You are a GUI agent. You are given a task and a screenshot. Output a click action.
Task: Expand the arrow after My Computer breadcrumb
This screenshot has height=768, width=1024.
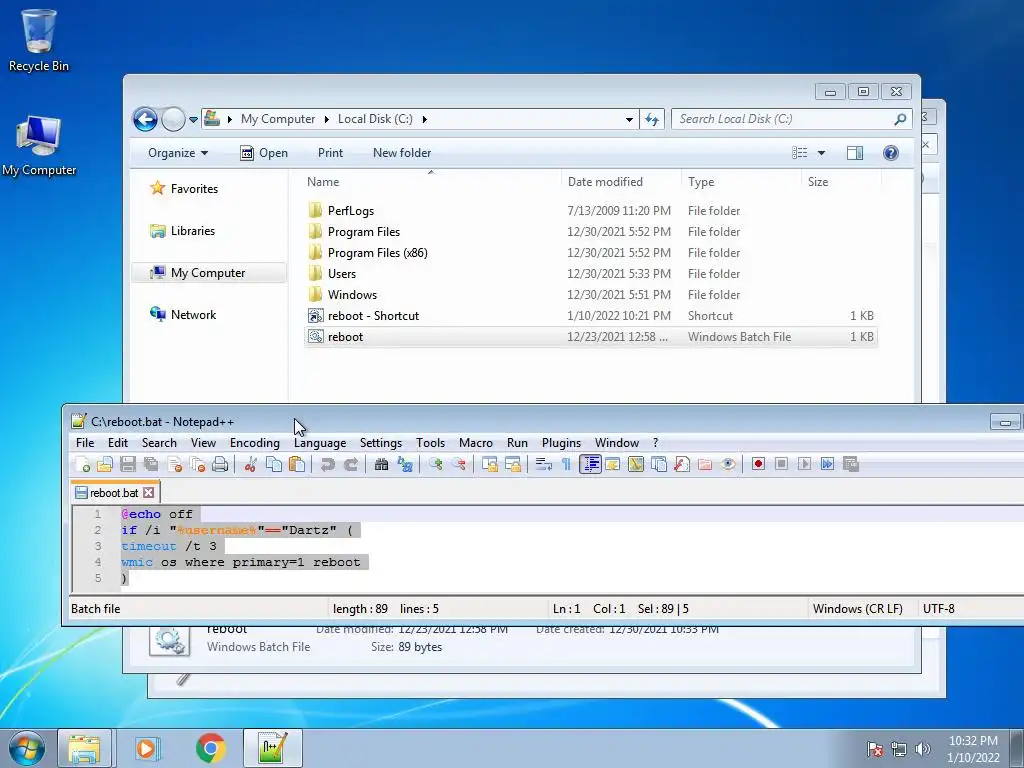coord(327,119)
